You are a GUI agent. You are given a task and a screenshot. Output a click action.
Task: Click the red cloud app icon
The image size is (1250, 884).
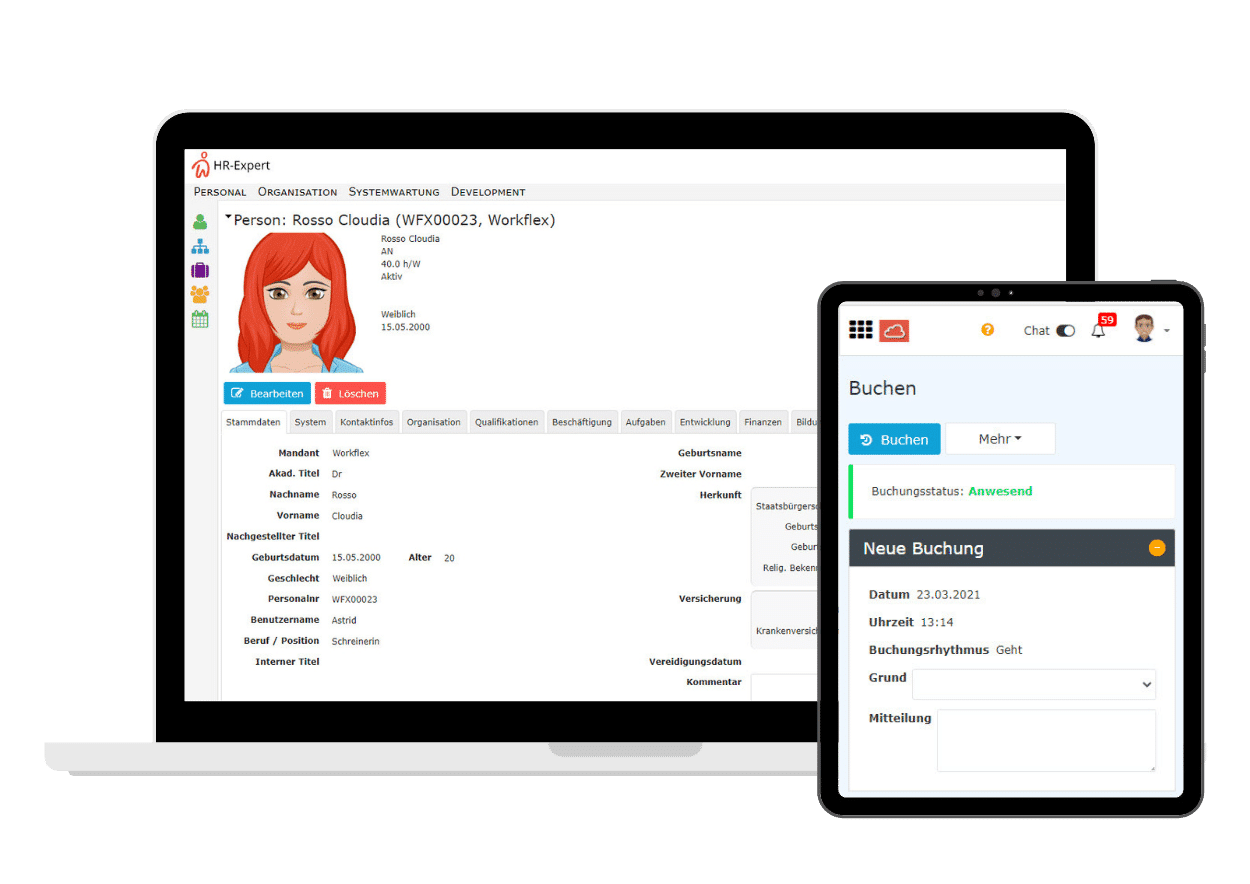(x=896, y=330)
